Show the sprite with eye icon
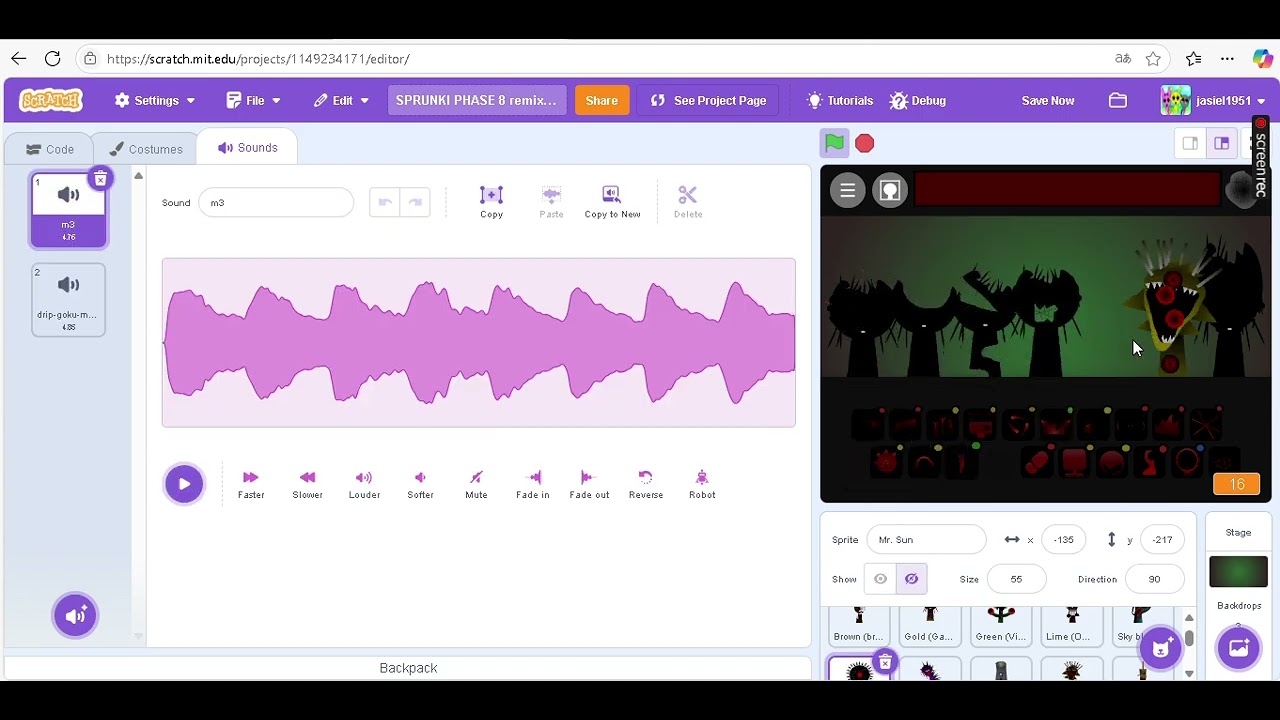Image resolution: width=1280 pixels, height=720 pixels. pyautogui.click(x=880, y=579)
